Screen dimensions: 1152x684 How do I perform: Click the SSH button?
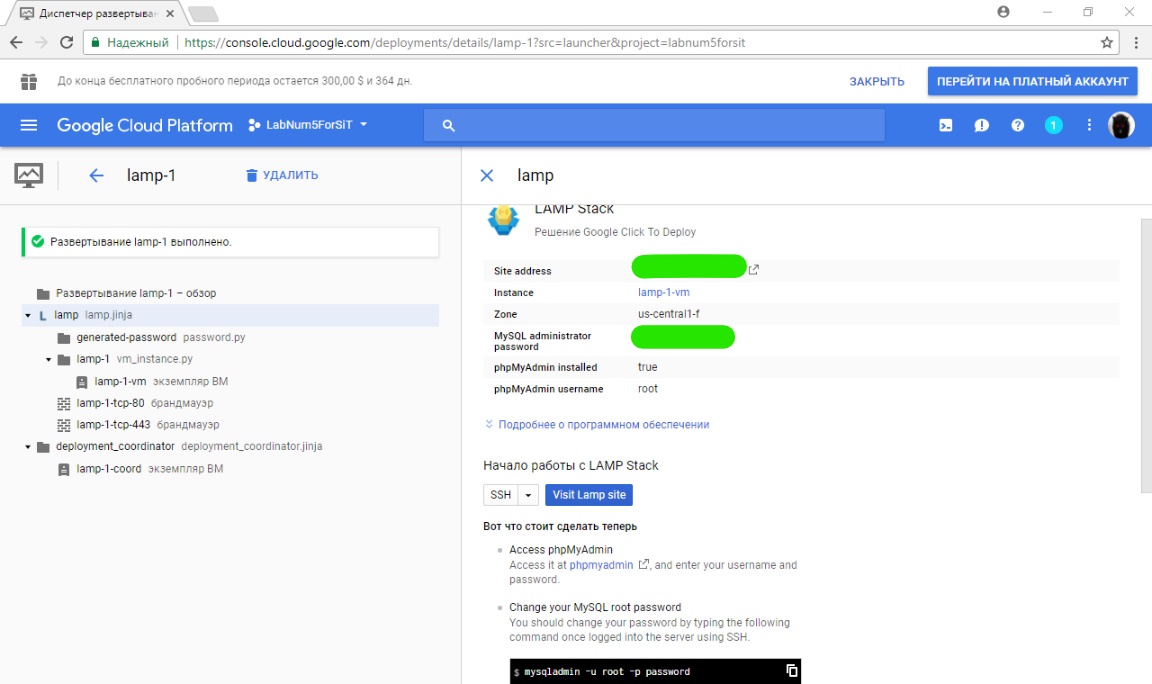[500, 495]
